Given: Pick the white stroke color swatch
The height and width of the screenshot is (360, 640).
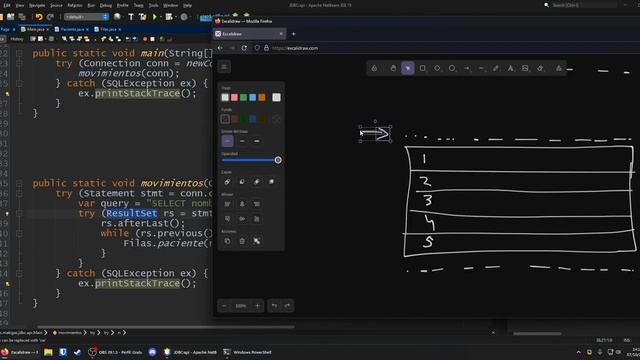Looking at the screenshot, I should 225,97.
